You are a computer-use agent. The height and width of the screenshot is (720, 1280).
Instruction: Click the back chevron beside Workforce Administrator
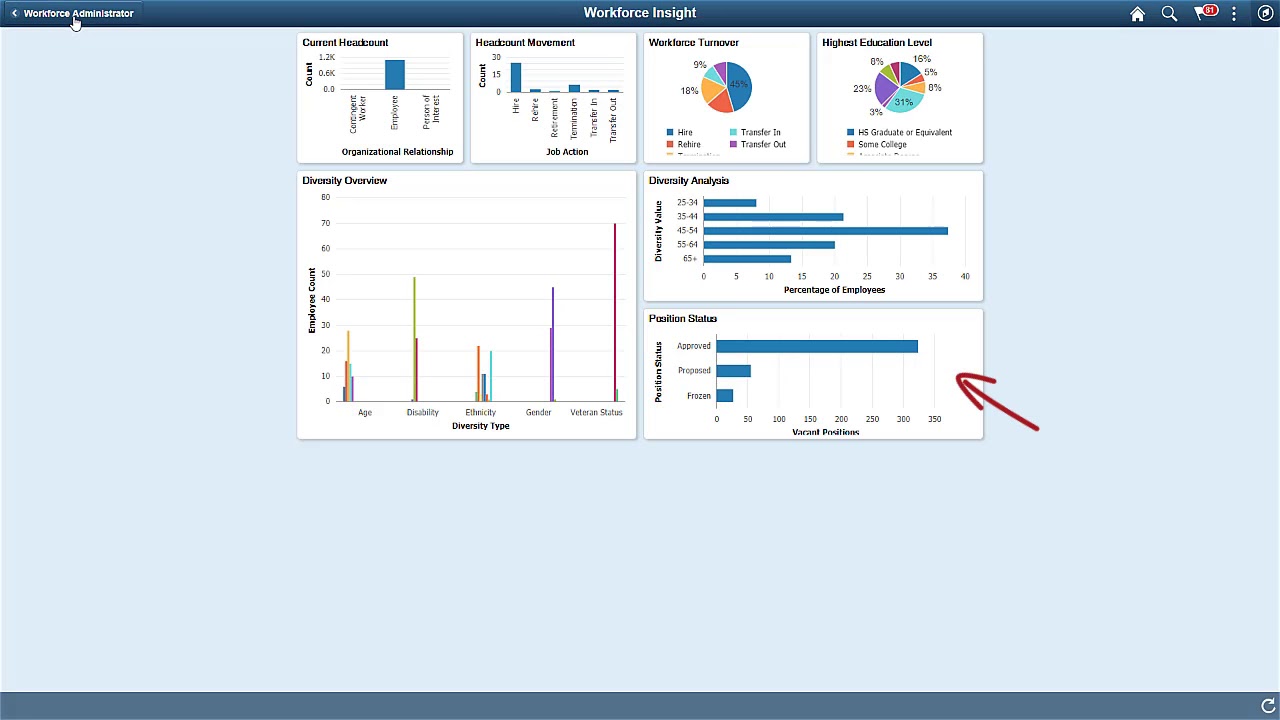click(x=14, y=13)
